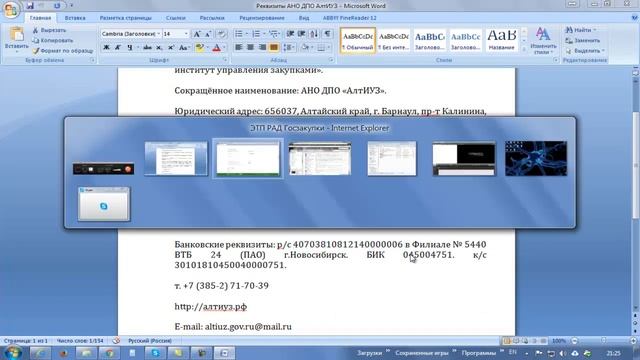Open the Рецензирование tab
The height and width of the screenshot is (360, 640).
262,18
